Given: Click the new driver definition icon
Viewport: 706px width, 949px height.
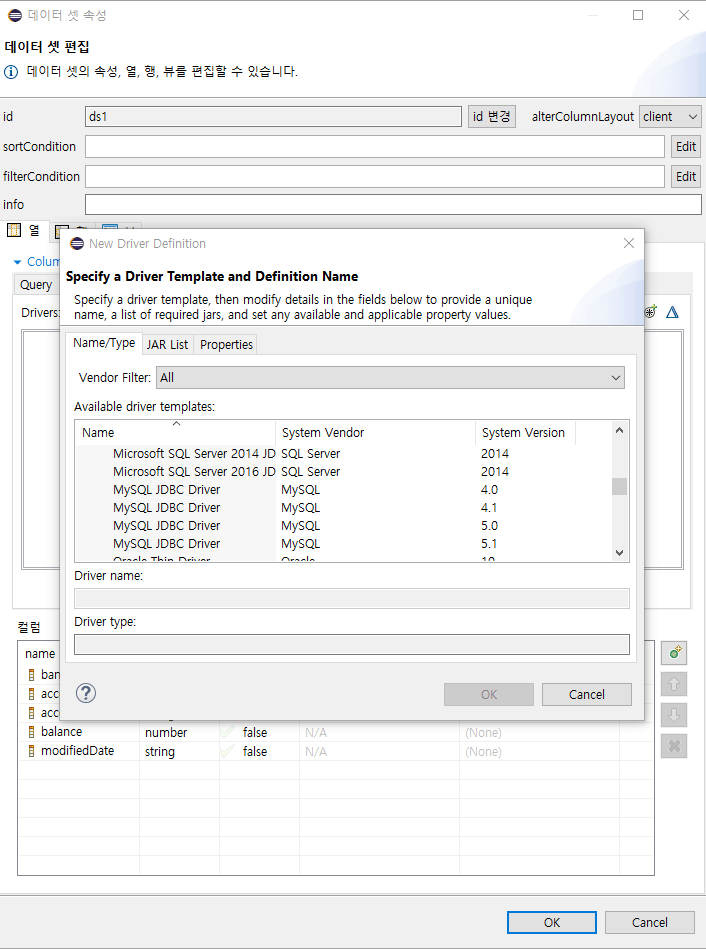Looking at the screenshot, I should pyautogui.click(x=650, y=312).
